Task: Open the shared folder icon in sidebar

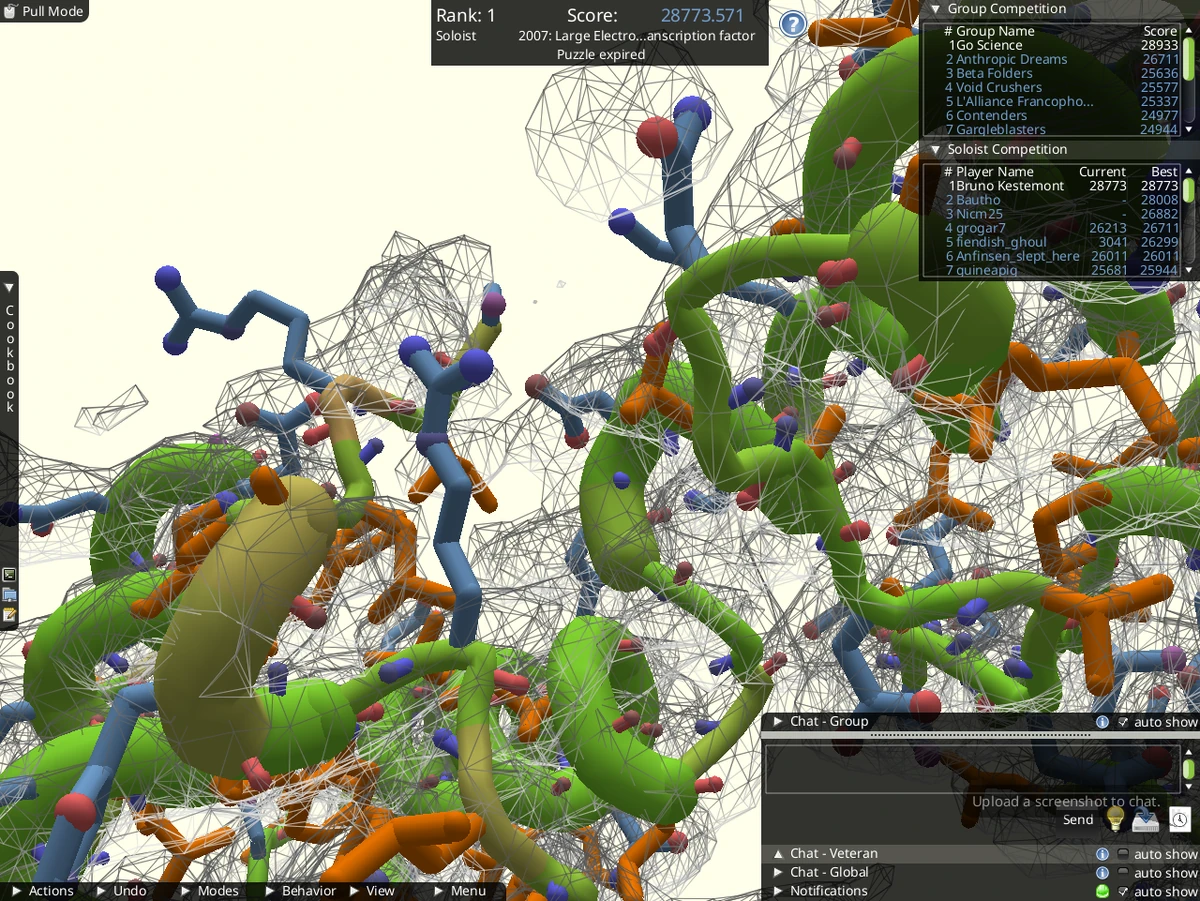Action: tap(9, 595)
